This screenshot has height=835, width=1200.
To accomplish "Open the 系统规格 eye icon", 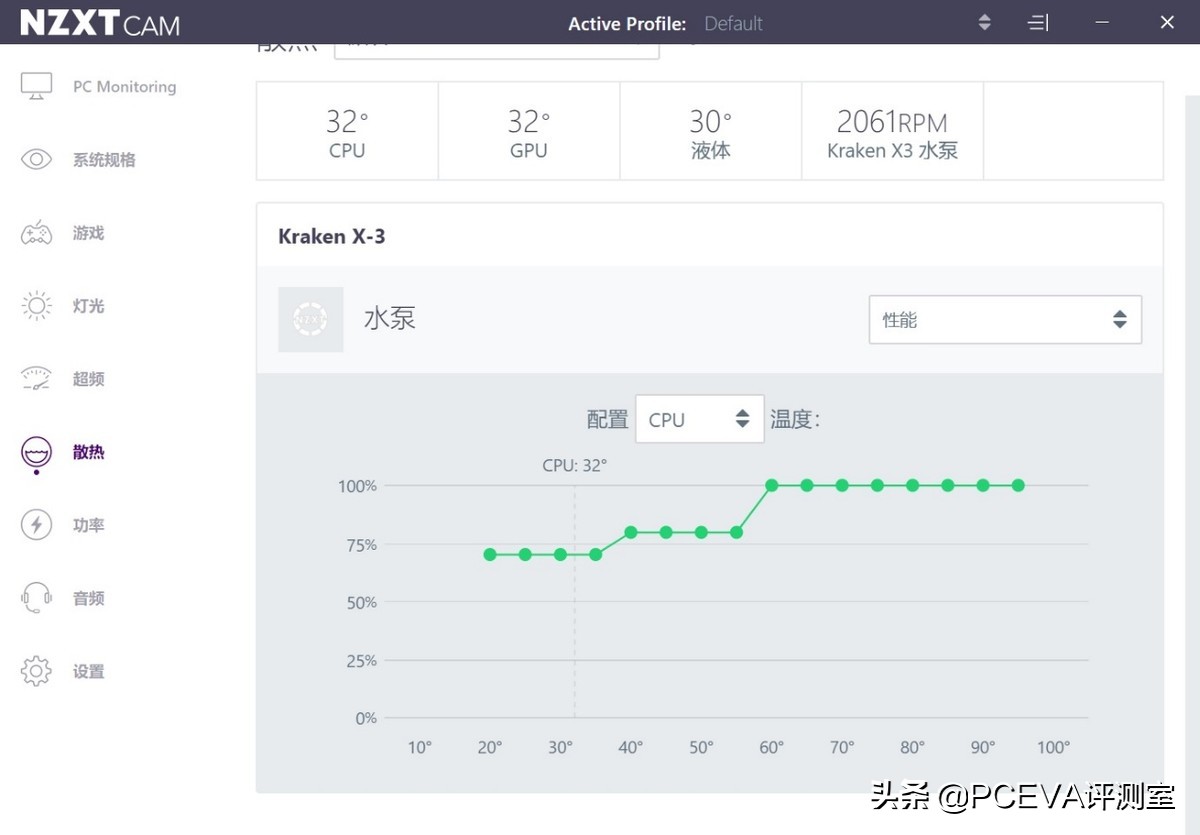I will point(37,159).
